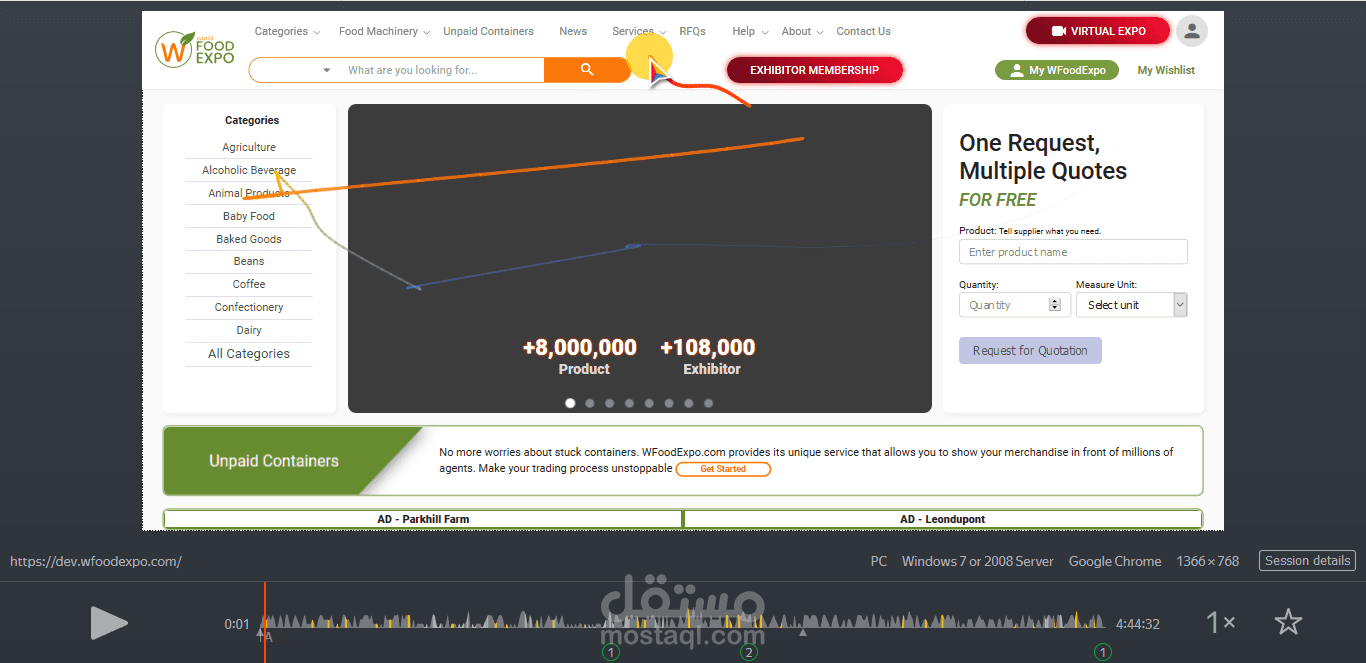The width and height of the screenshot is (1366, 663).
Task: Click the AD - Leondupont banner
Action: 942,519
